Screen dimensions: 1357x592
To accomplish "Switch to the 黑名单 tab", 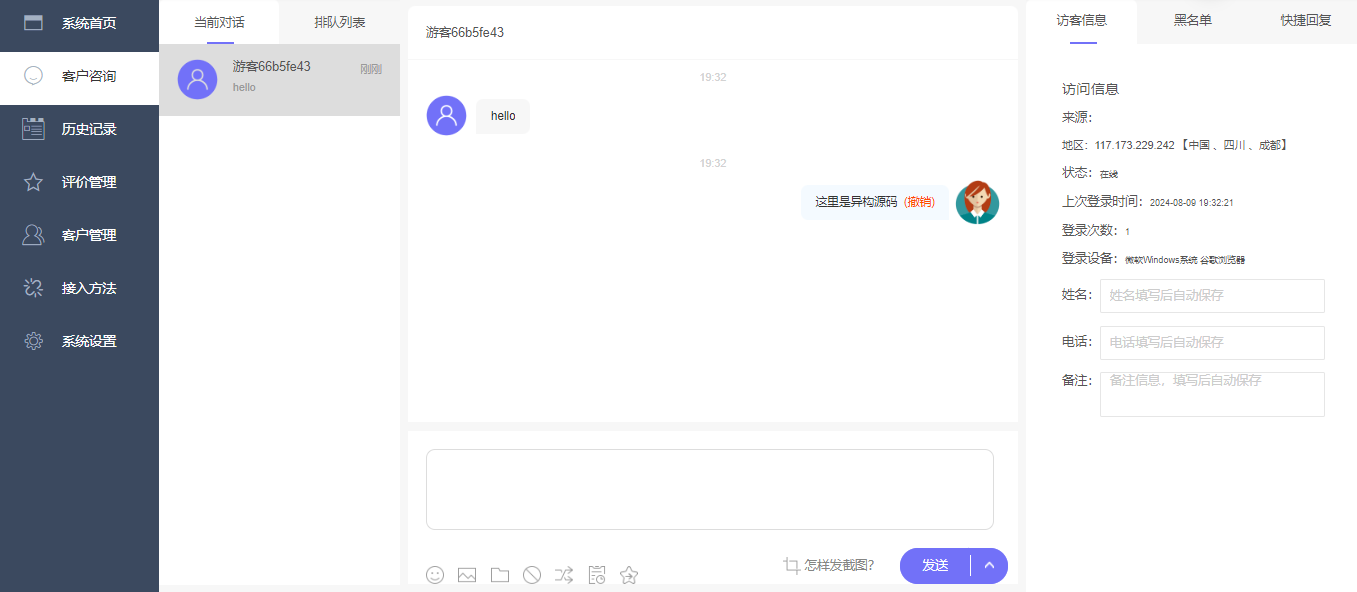I will [1190, 21].
